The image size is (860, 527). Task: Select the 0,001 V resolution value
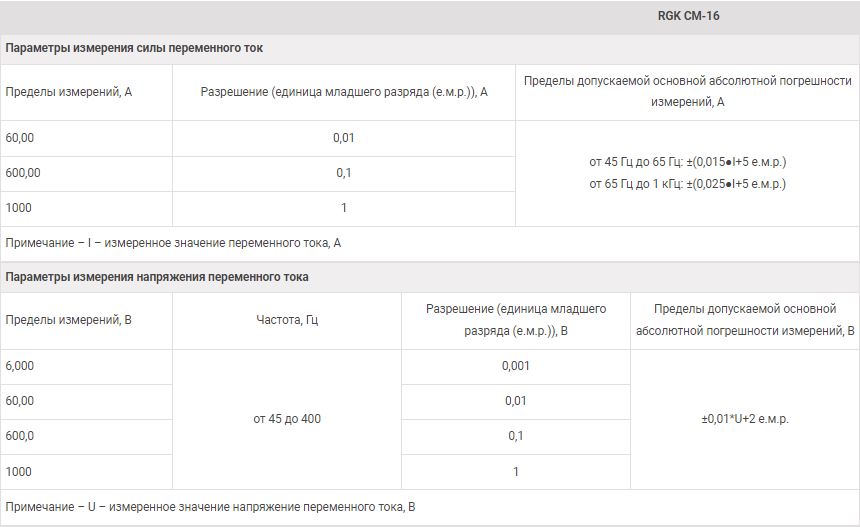click(x=516, y=366)
